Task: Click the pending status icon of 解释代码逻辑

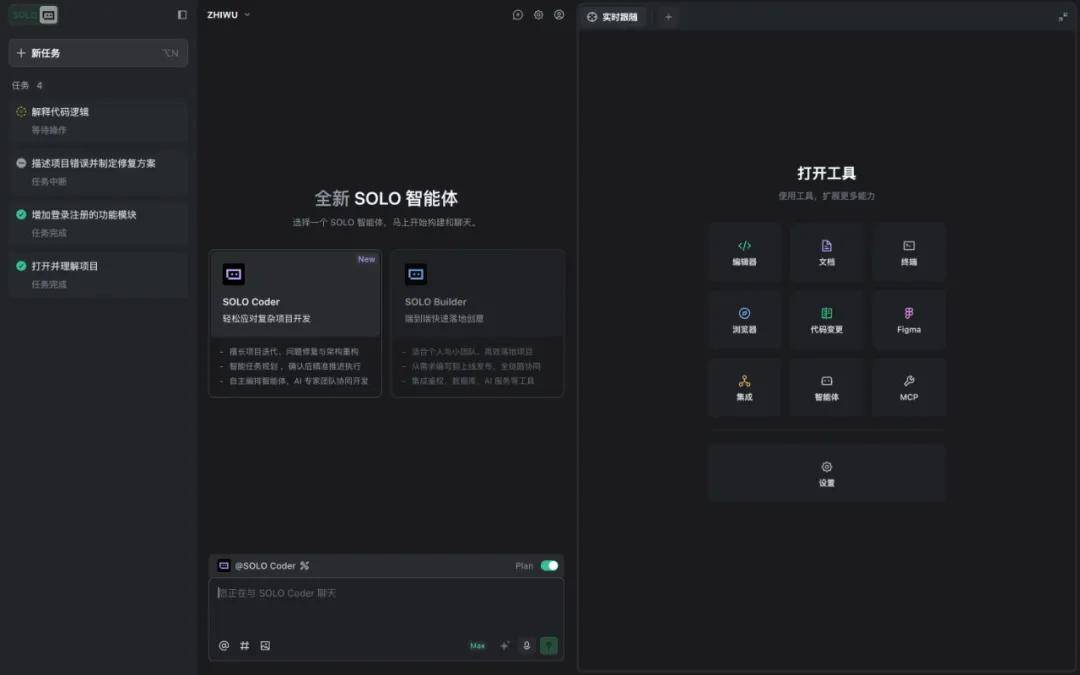Action: coord(21,112)
